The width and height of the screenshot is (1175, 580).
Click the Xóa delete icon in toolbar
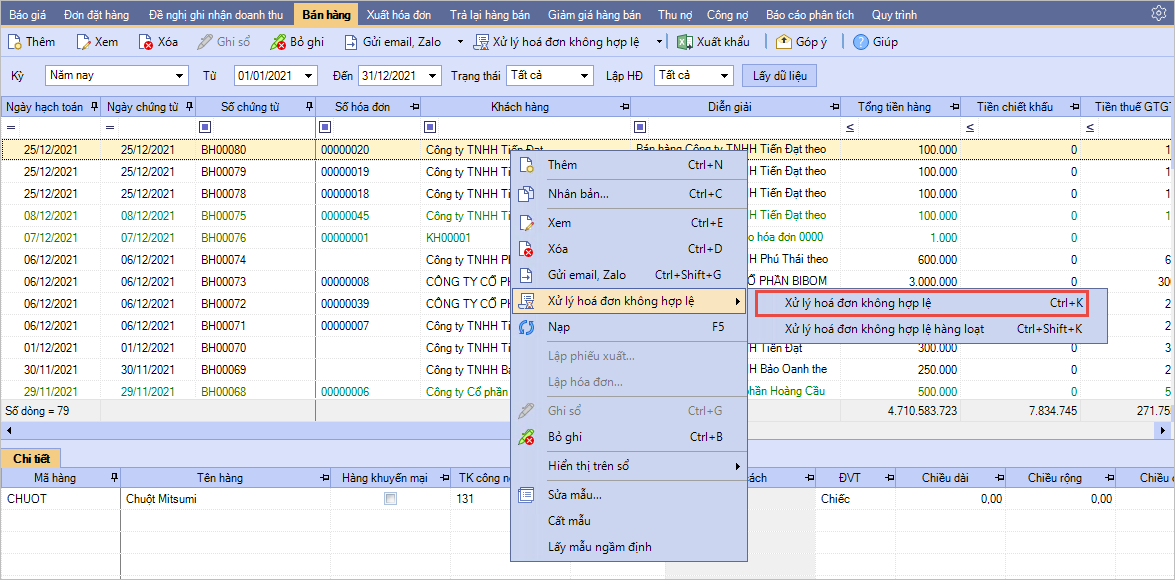[146, 42]
